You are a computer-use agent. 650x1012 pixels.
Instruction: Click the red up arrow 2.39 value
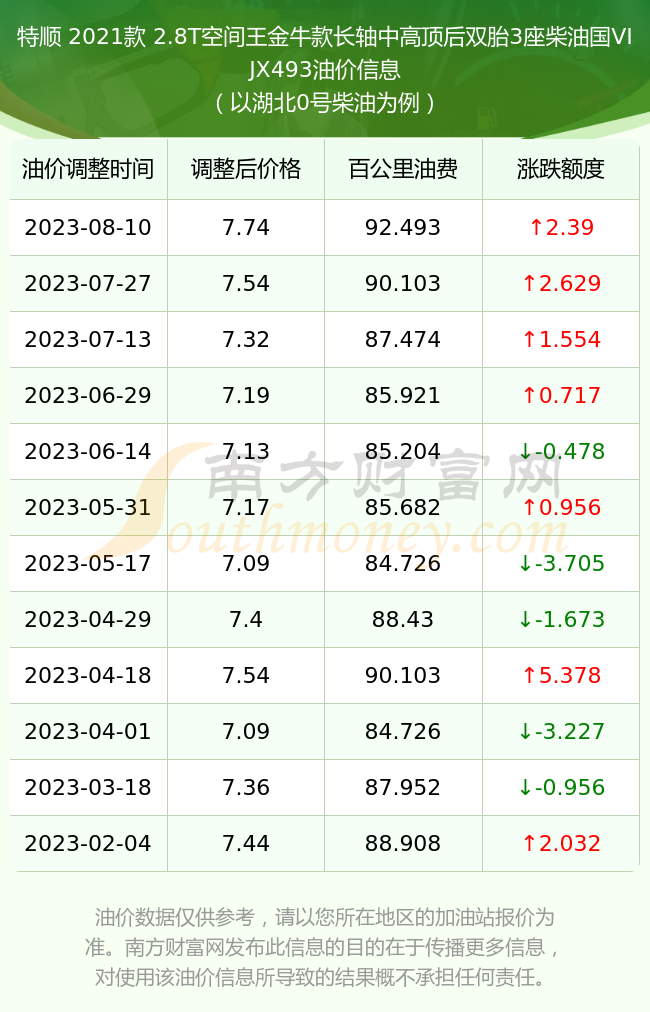coord(561,227)
